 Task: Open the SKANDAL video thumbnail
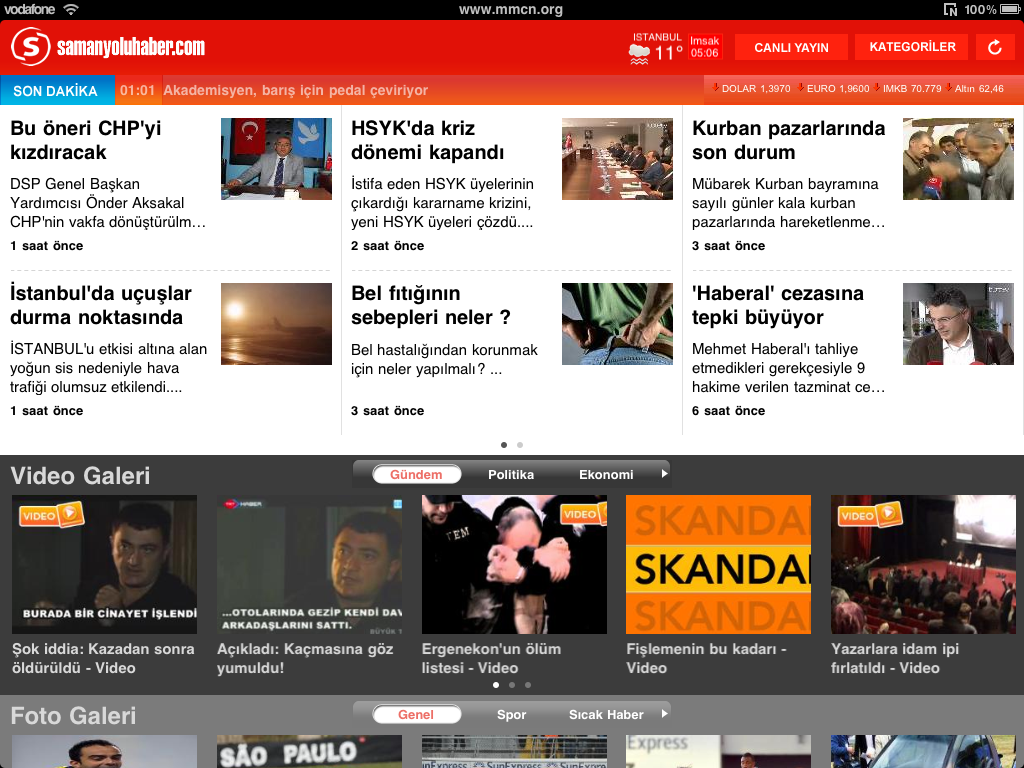(x=718, y=565)
